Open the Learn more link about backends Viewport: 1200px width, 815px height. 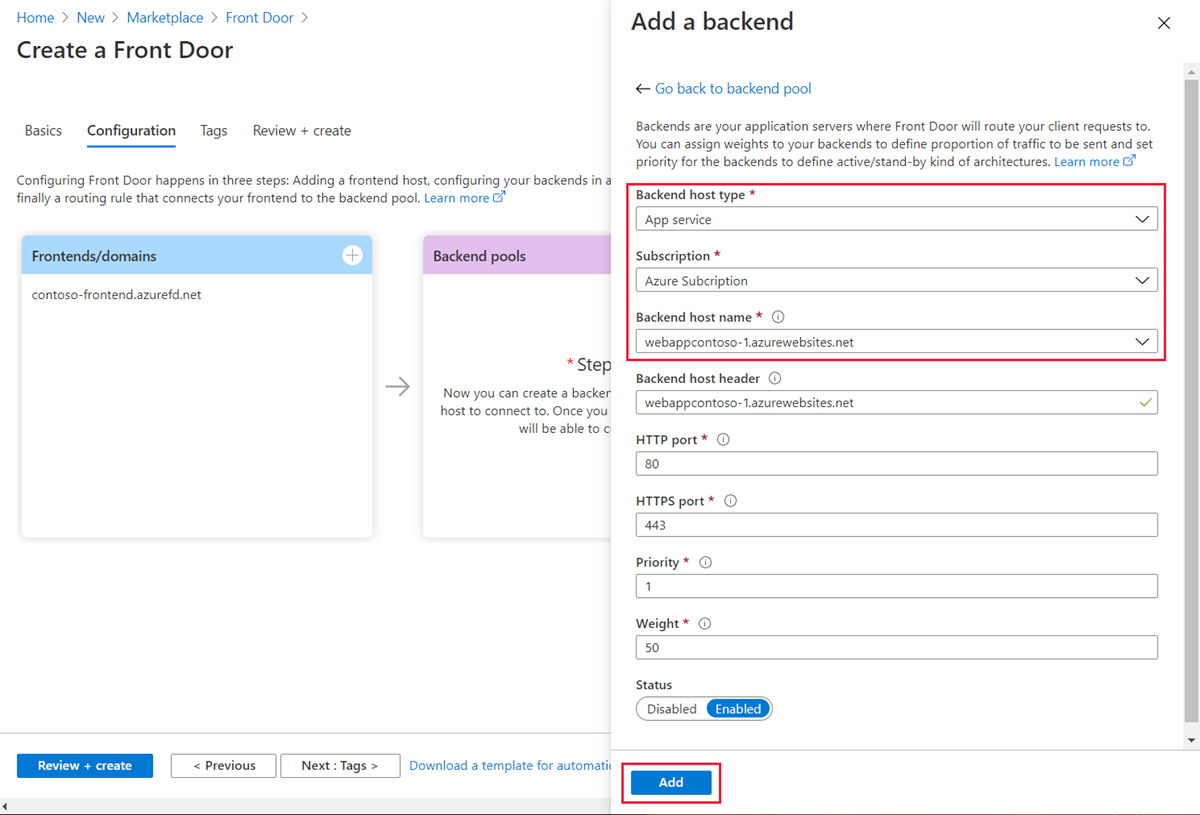[x=1089, y=161]
